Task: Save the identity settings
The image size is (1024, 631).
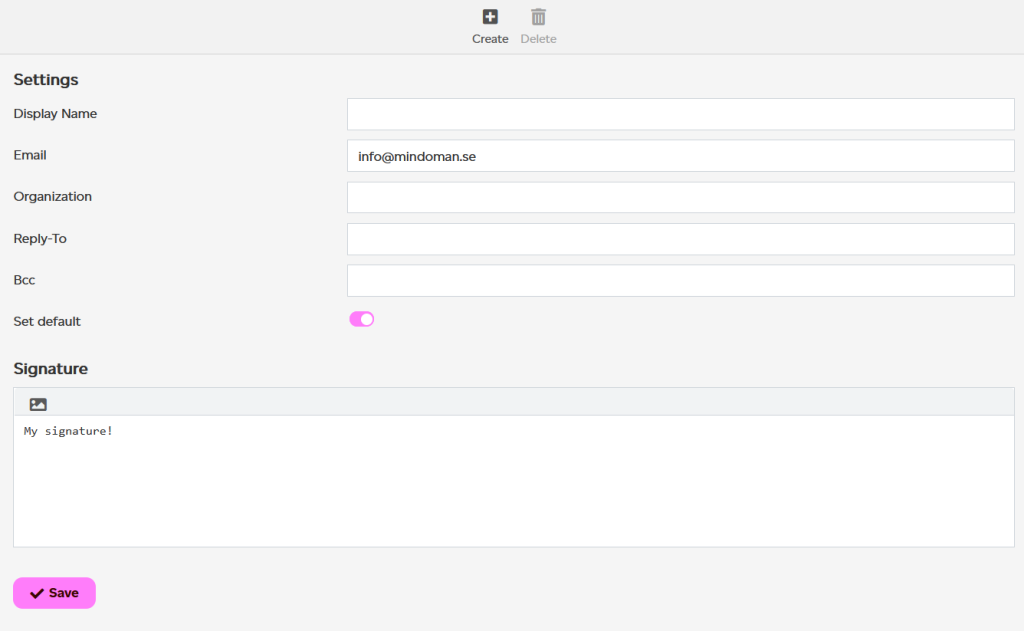Action: coord(54,593)
